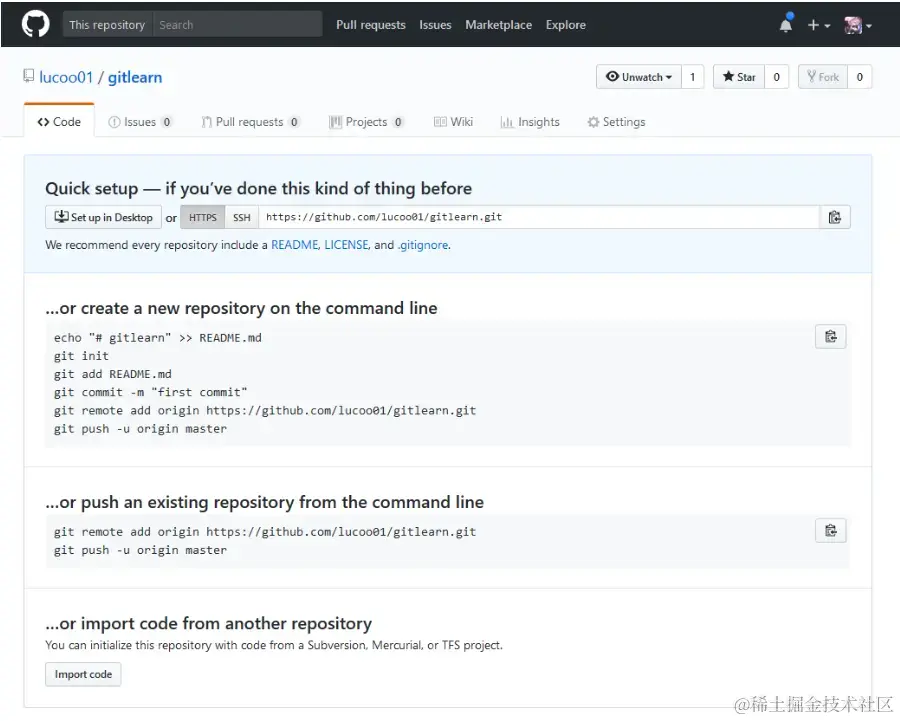Click the repository book icon beside lucoo01
The width and height of the screenshot is (900, 721).
[29, 76]
